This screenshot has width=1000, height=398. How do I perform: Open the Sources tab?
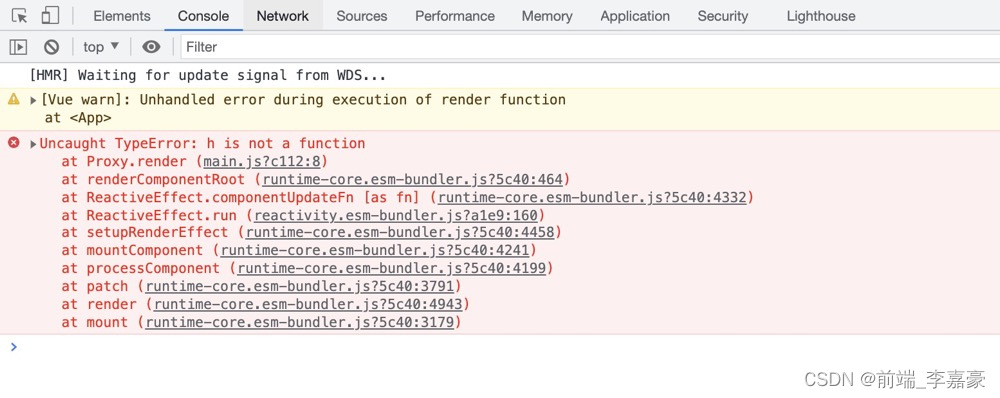coord(362,16)
